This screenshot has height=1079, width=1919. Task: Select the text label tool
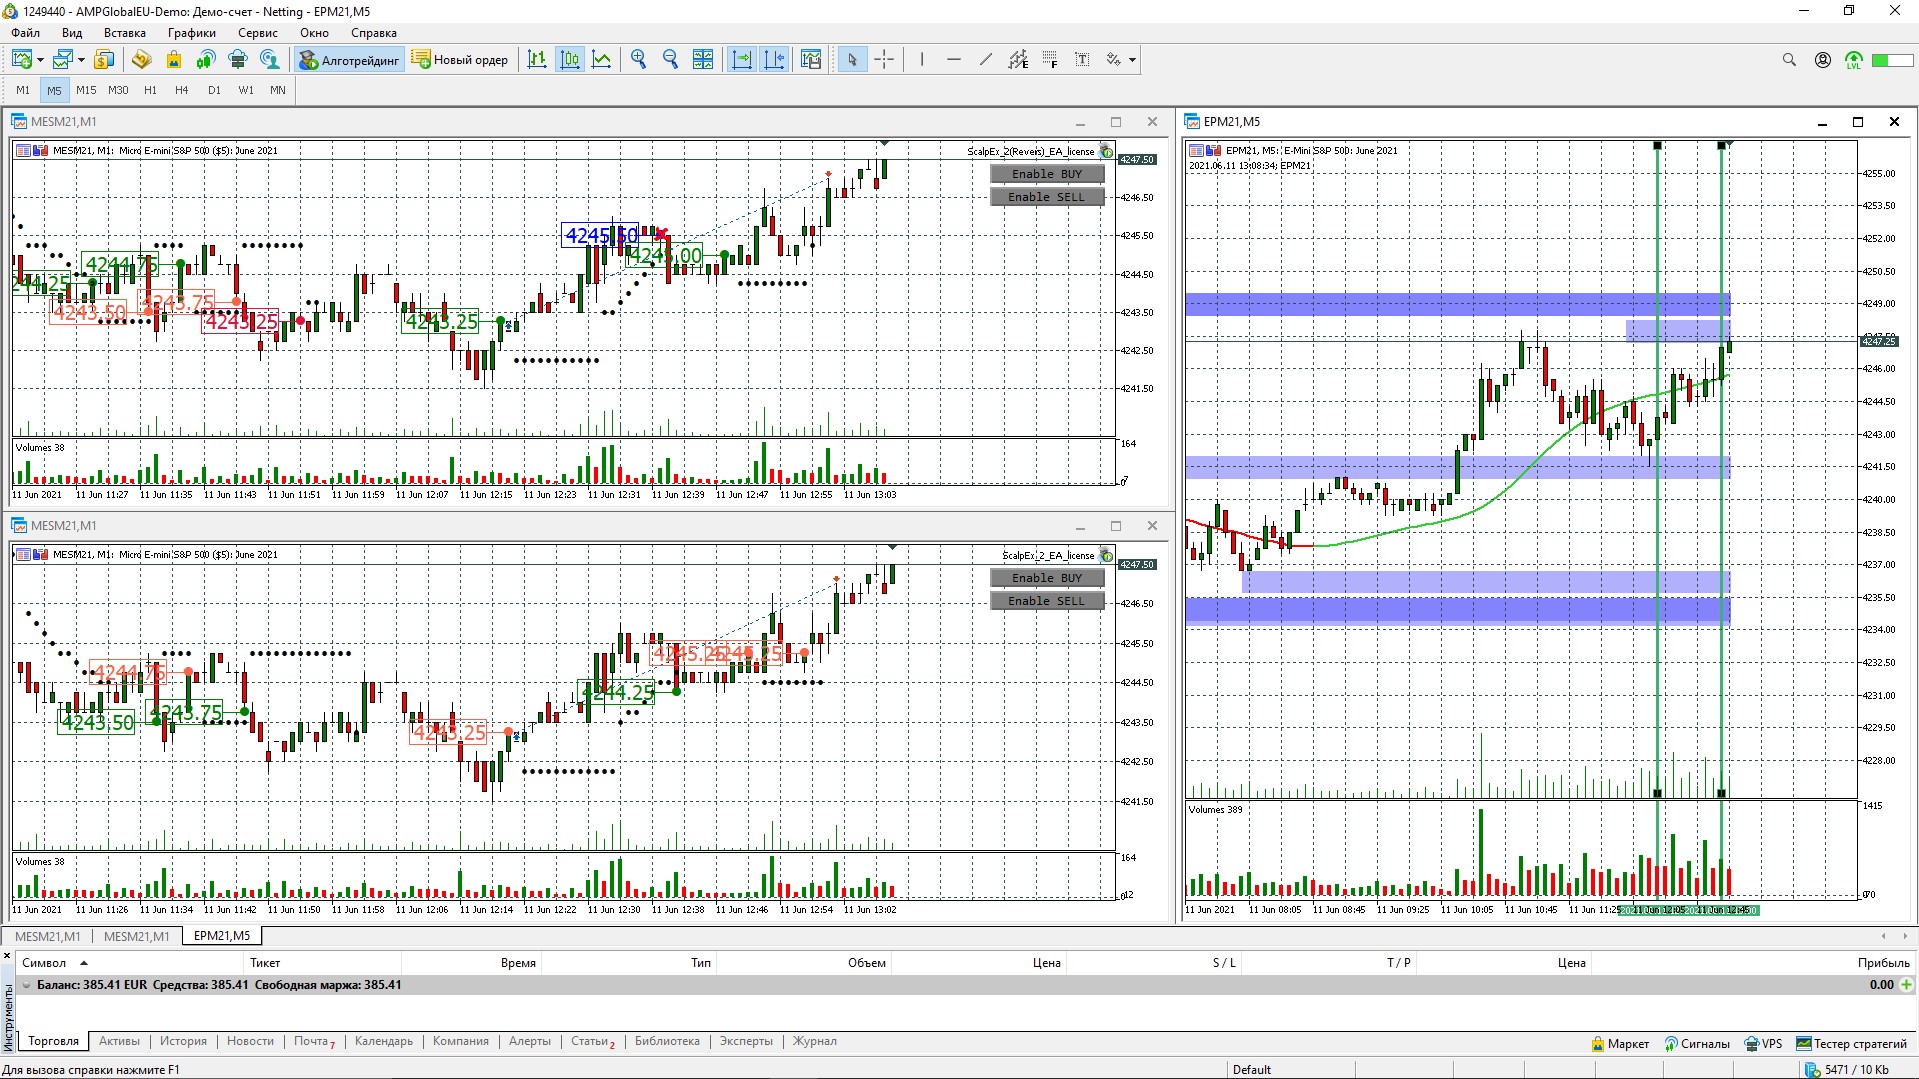1082,60
